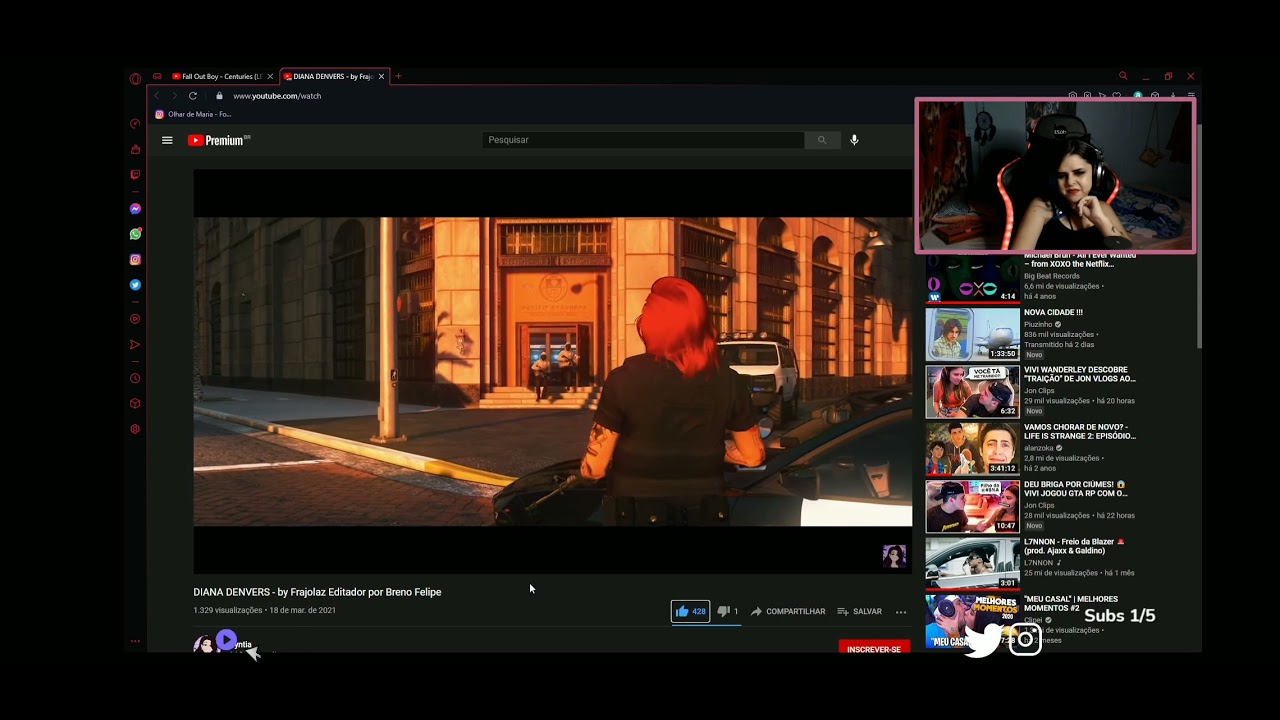
Task: Open Twitter in the sidebar
Action: (135, 285)
